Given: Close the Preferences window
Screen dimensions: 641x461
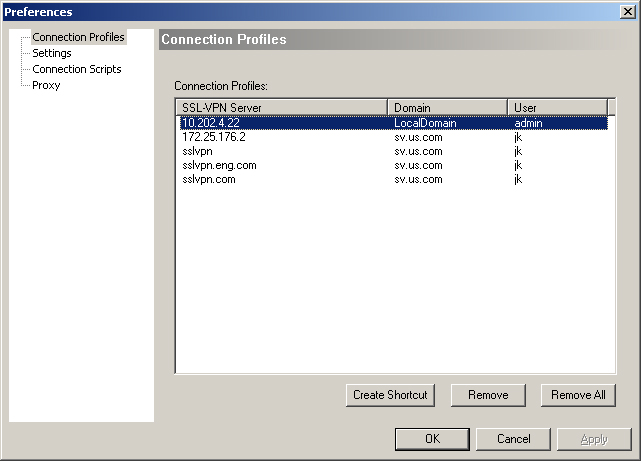Looking at the screenshot, I should (x=627, y=11).
